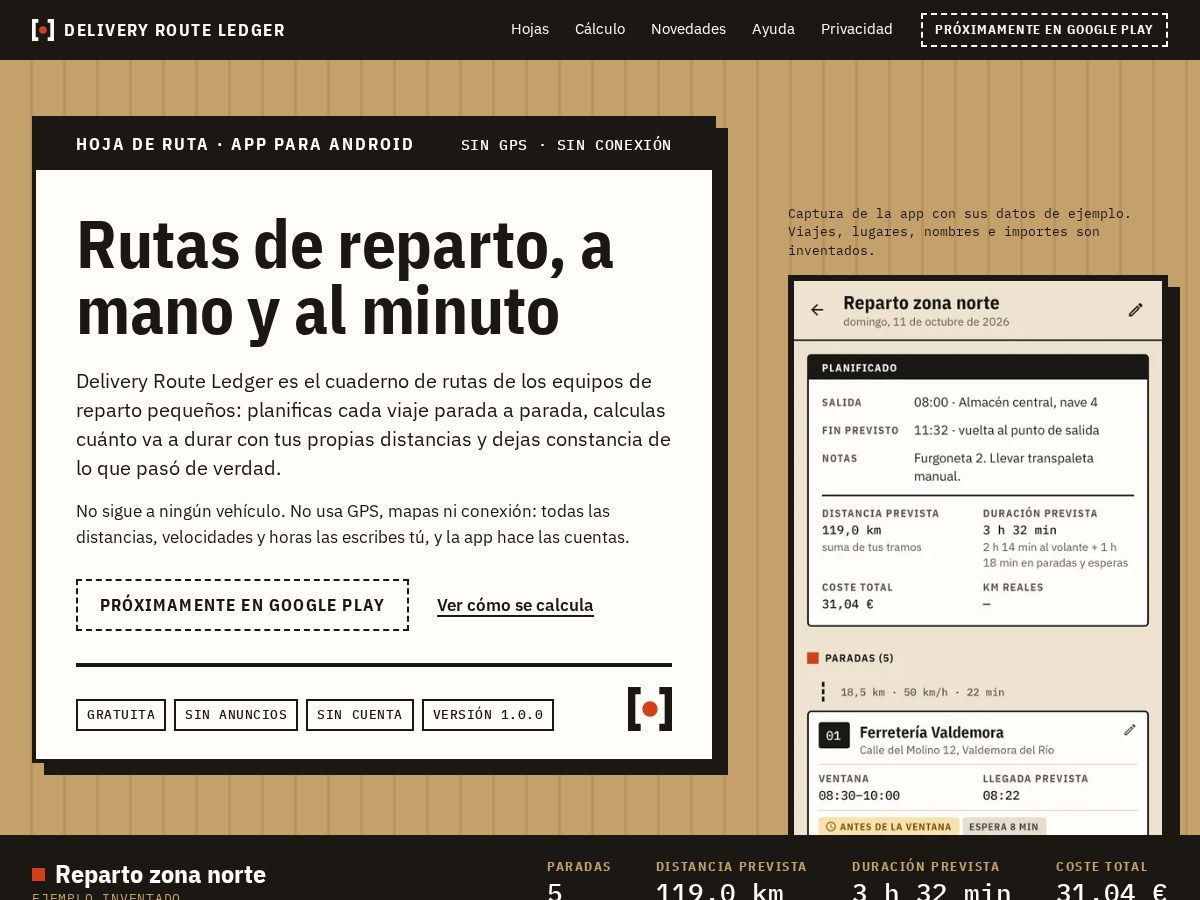The width and height of the screenshot is (1200, 900).
Task: Click the 3 h 32 min duration in the app card
Action: [x=1020, y=530]
